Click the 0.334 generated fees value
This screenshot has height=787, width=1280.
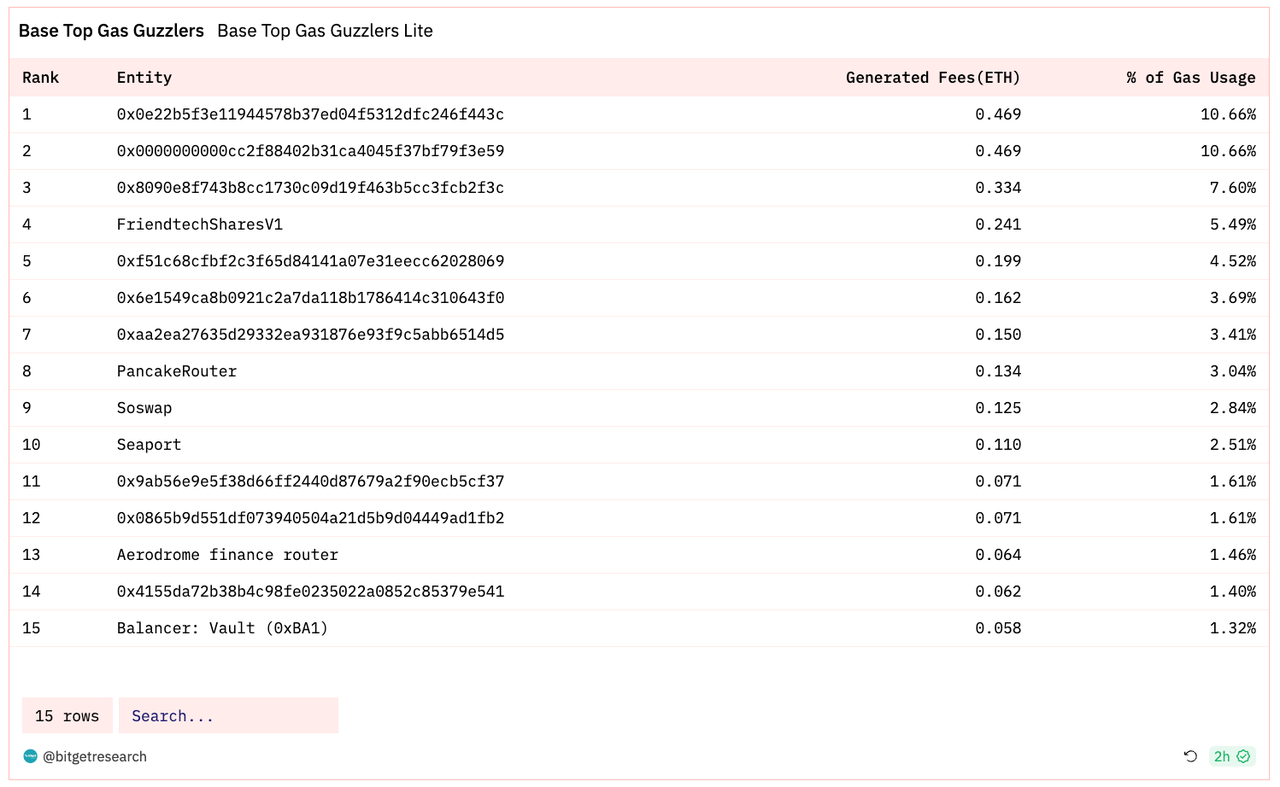pos(998,188)
